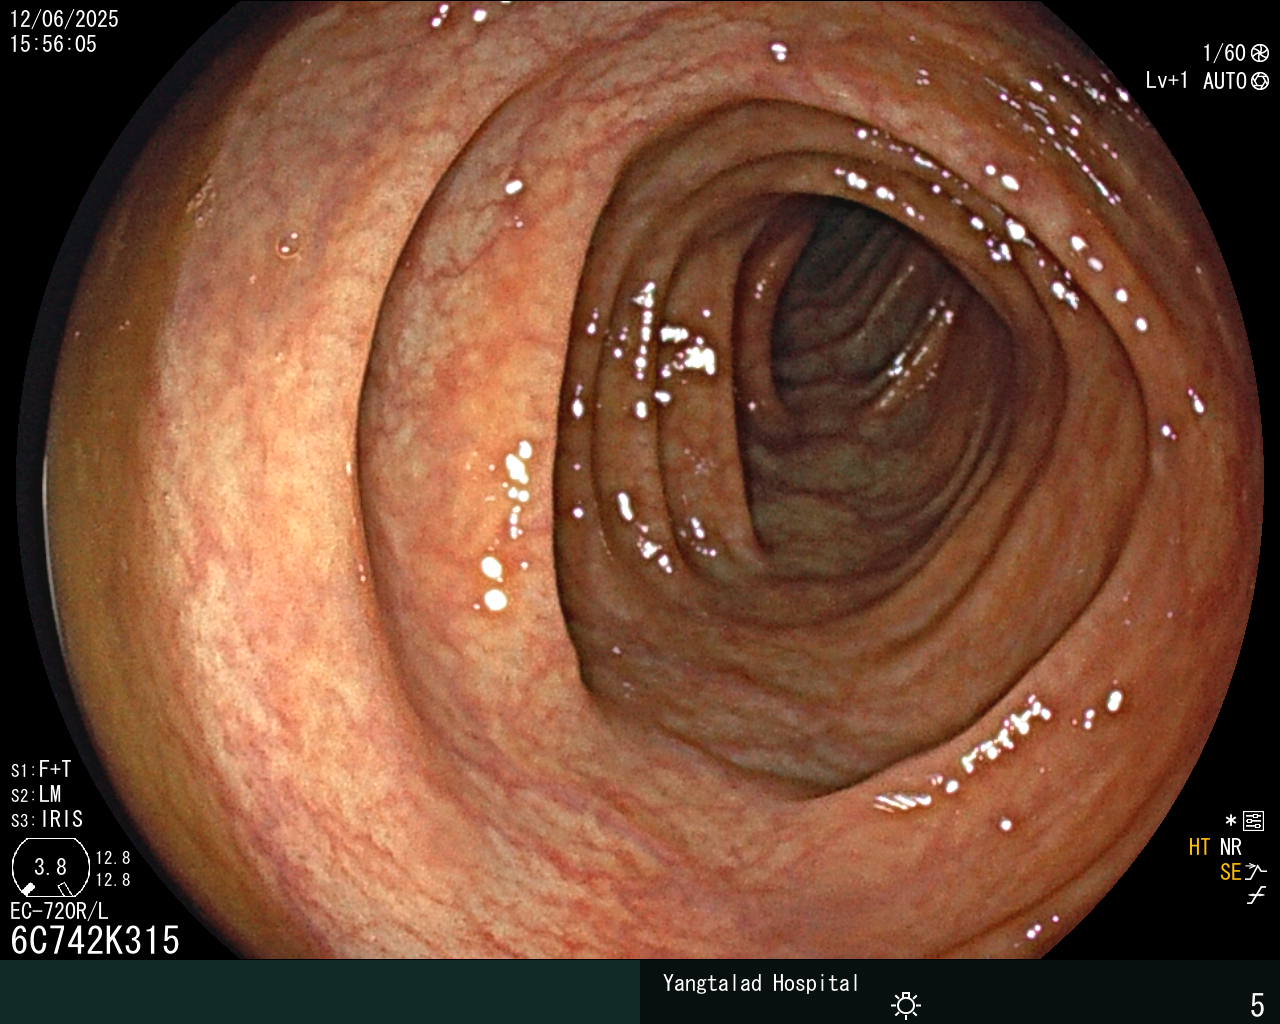This screenshot has width=1280, height=1024.
Task: Click the Yangtalad Hospital label
Action: [x=761, y=983]
